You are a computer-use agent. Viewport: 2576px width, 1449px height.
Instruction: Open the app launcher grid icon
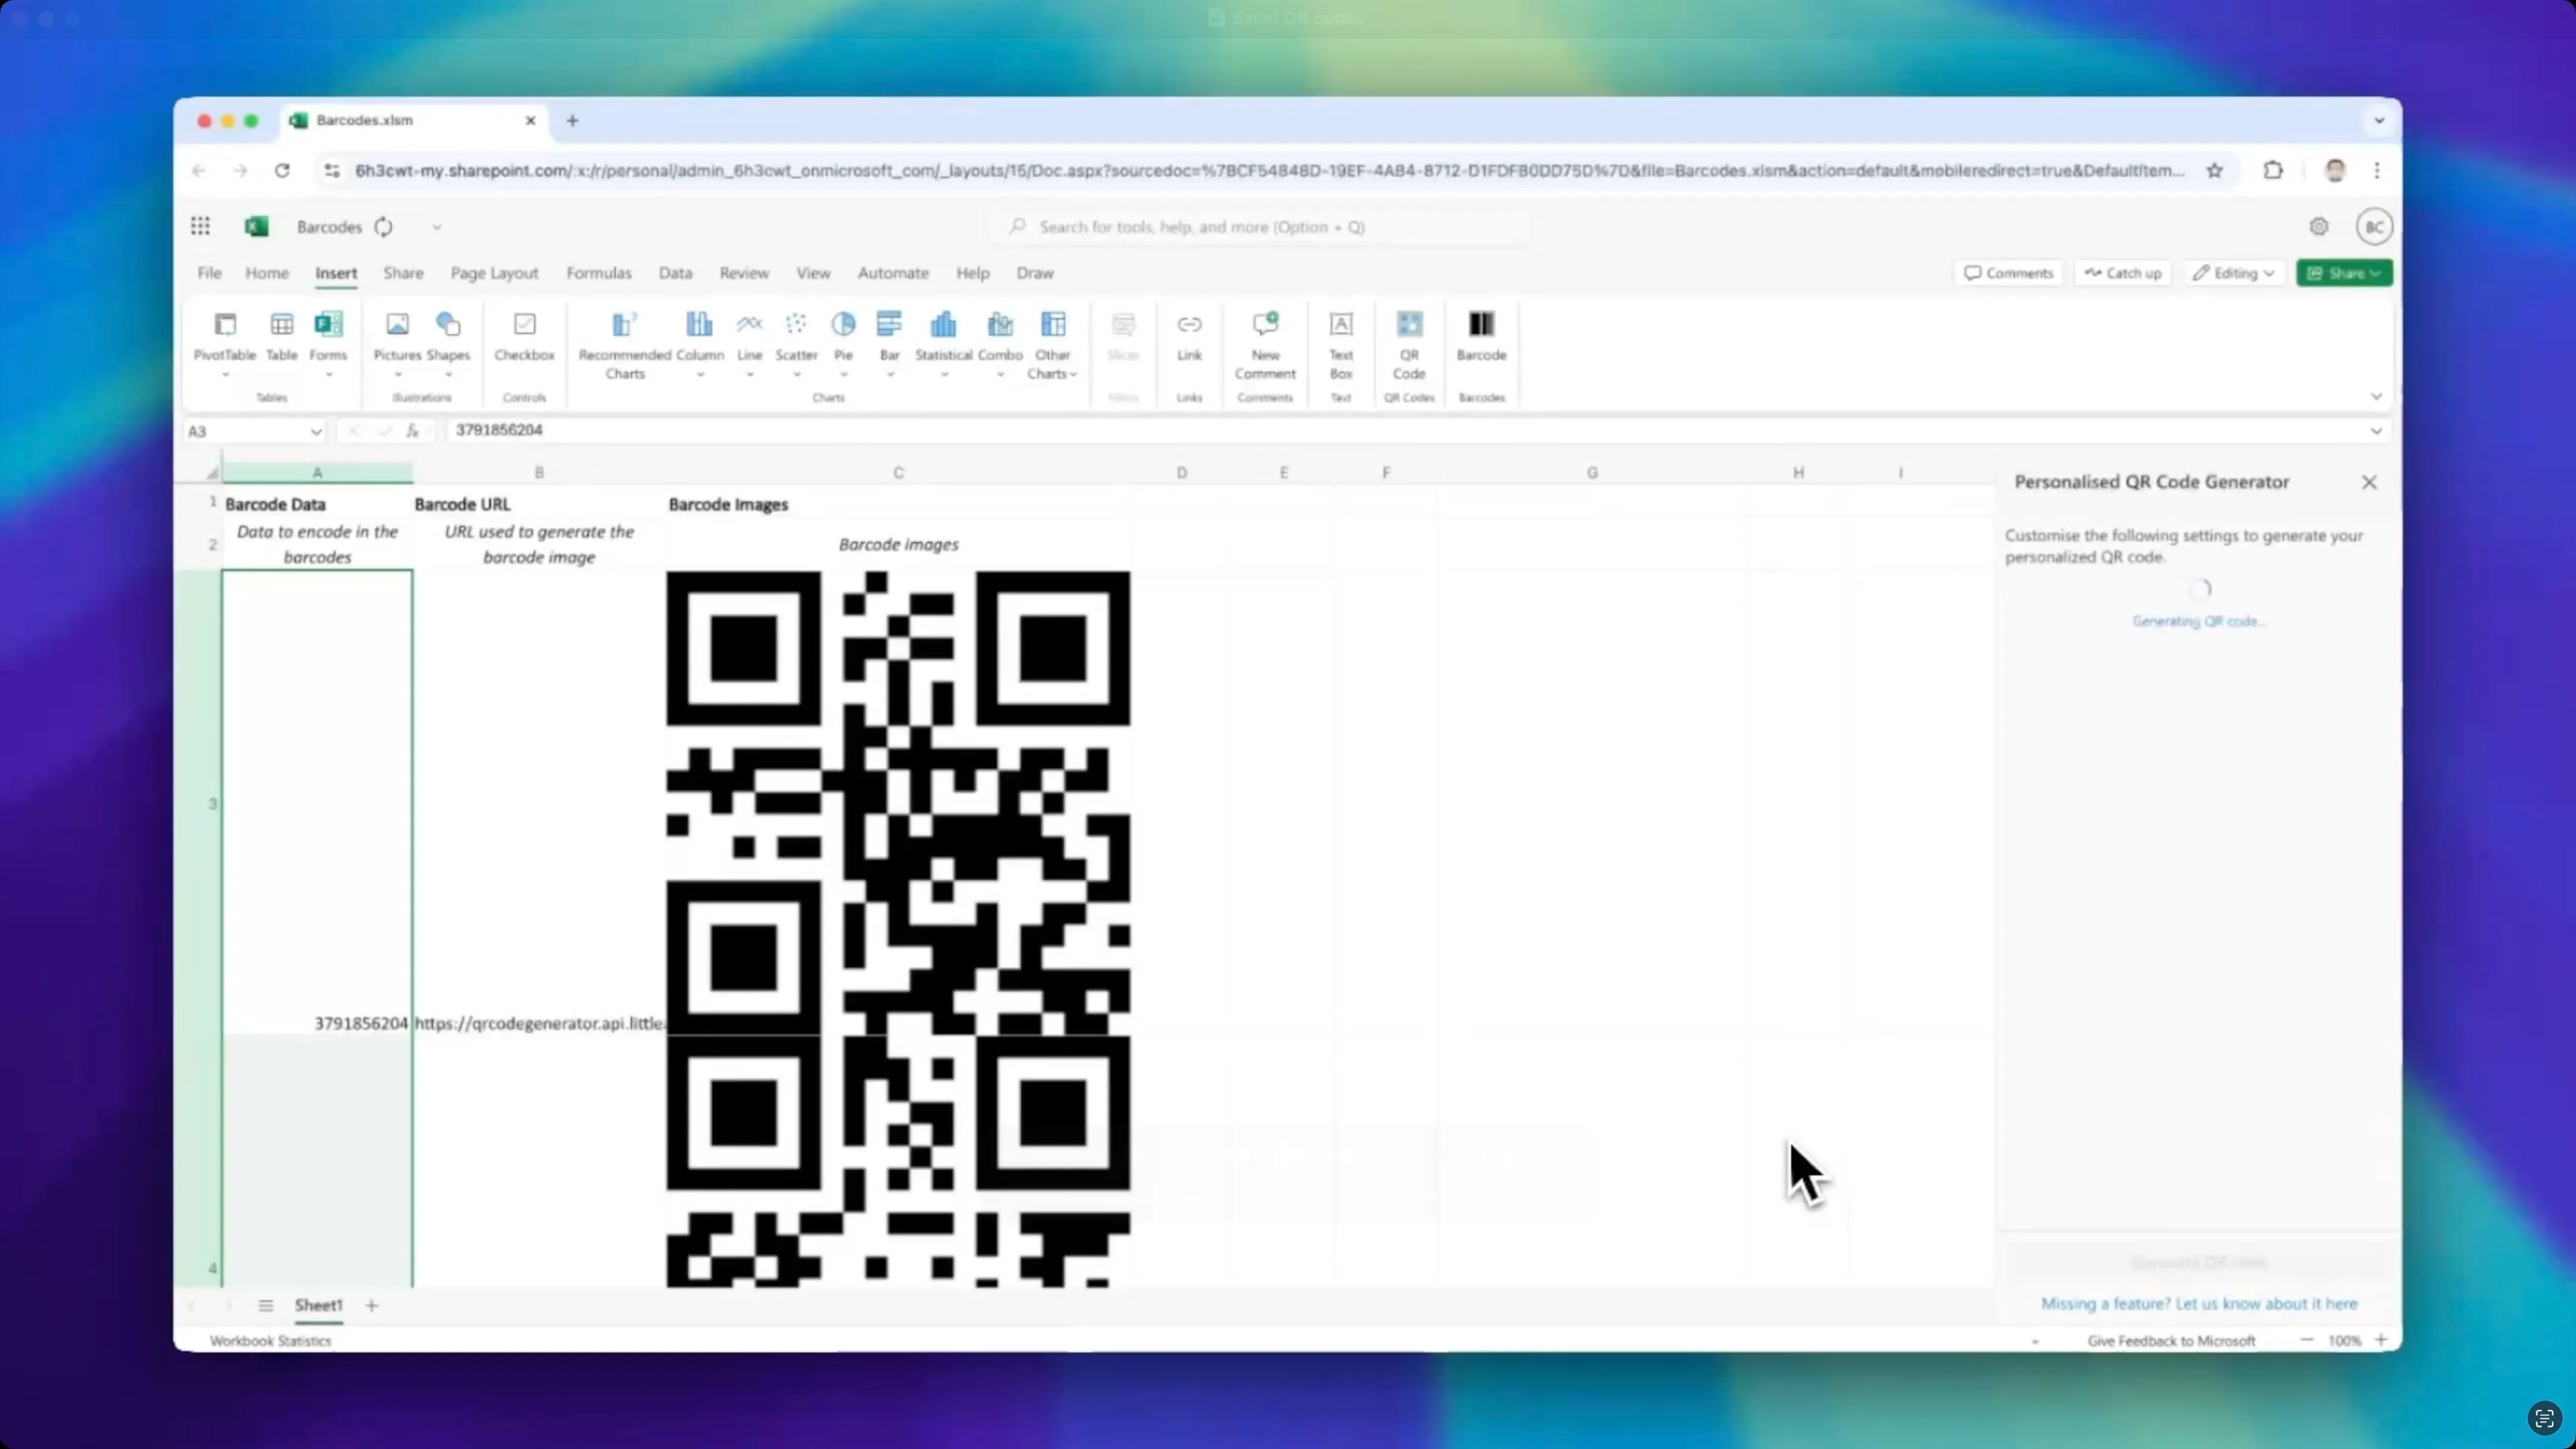click(x=200, y=227)
